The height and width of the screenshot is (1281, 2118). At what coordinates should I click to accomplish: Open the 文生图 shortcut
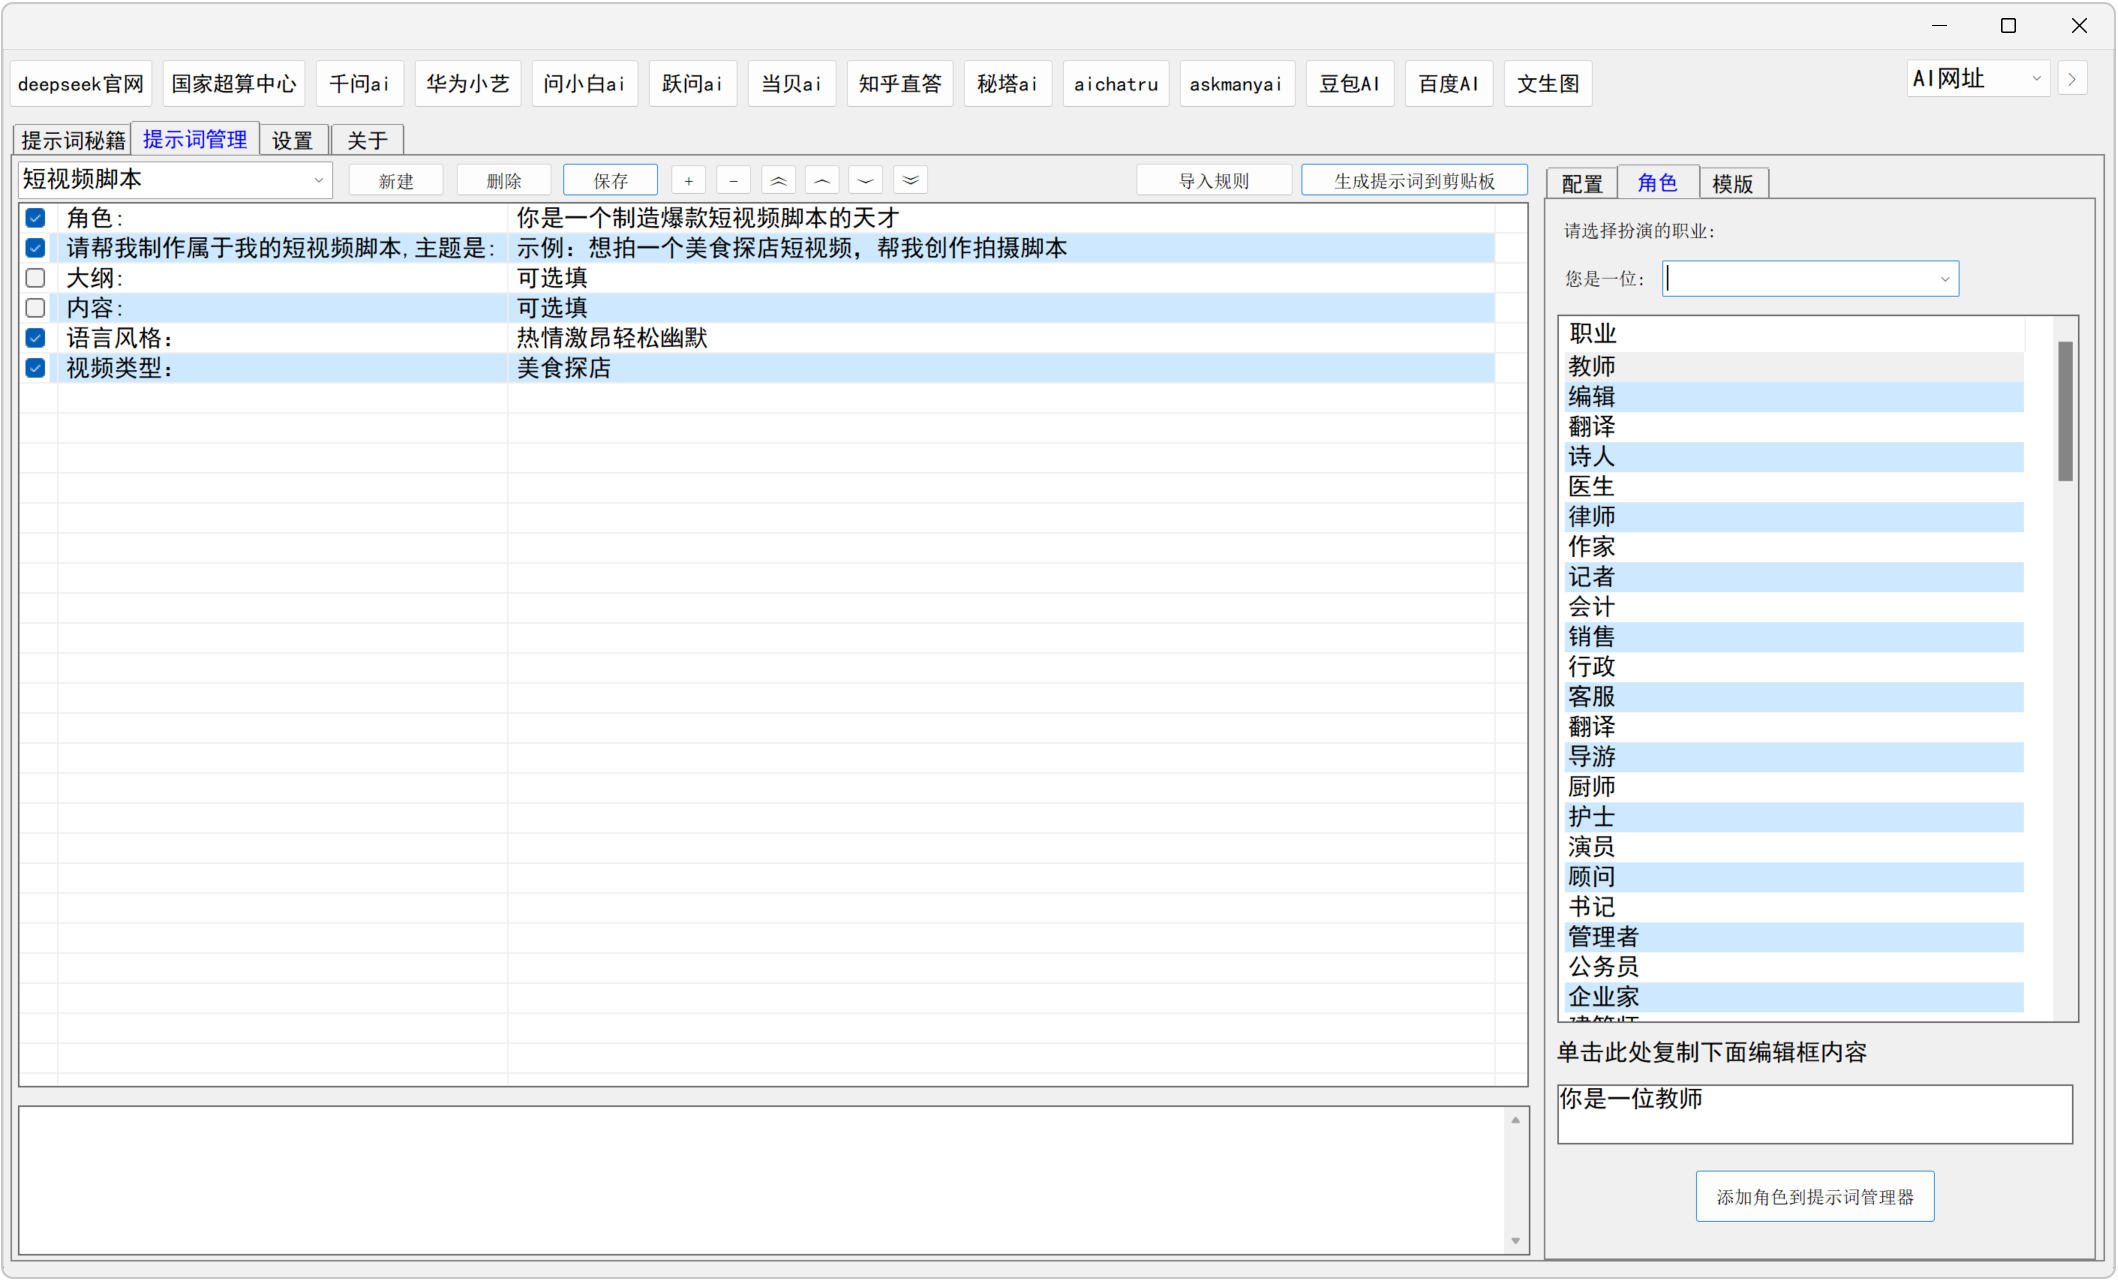pos(1548,84)
